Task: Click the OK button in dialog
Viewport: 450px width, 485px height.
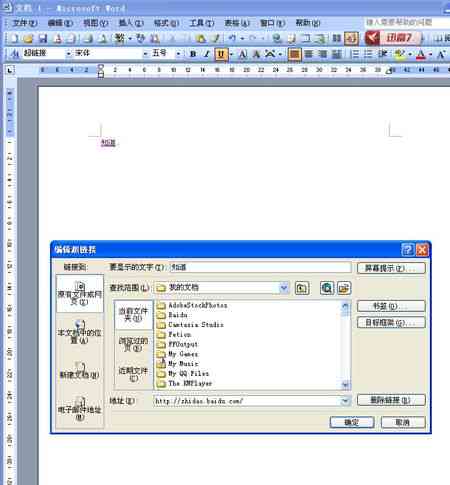Action: 352,422
